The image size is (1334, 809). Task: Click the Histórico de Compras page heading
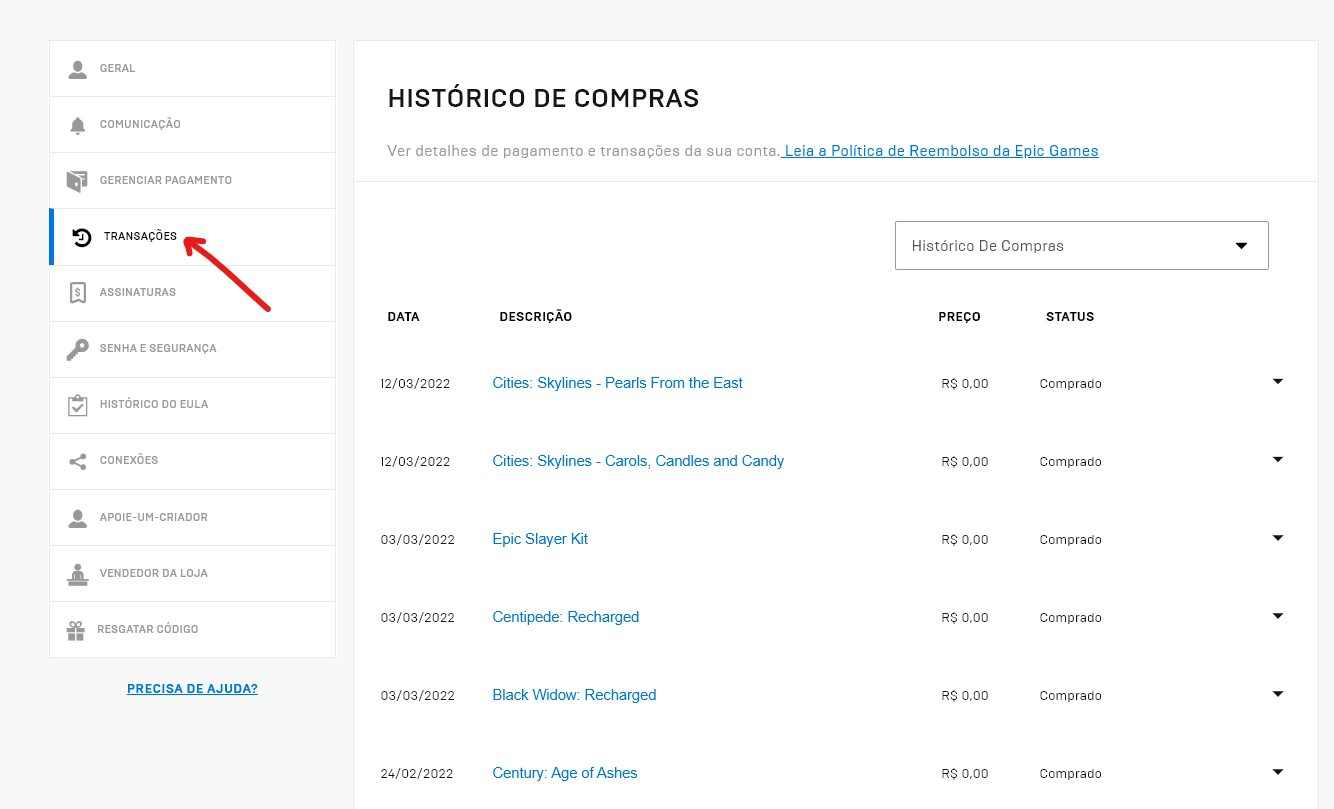click(543, 98)
